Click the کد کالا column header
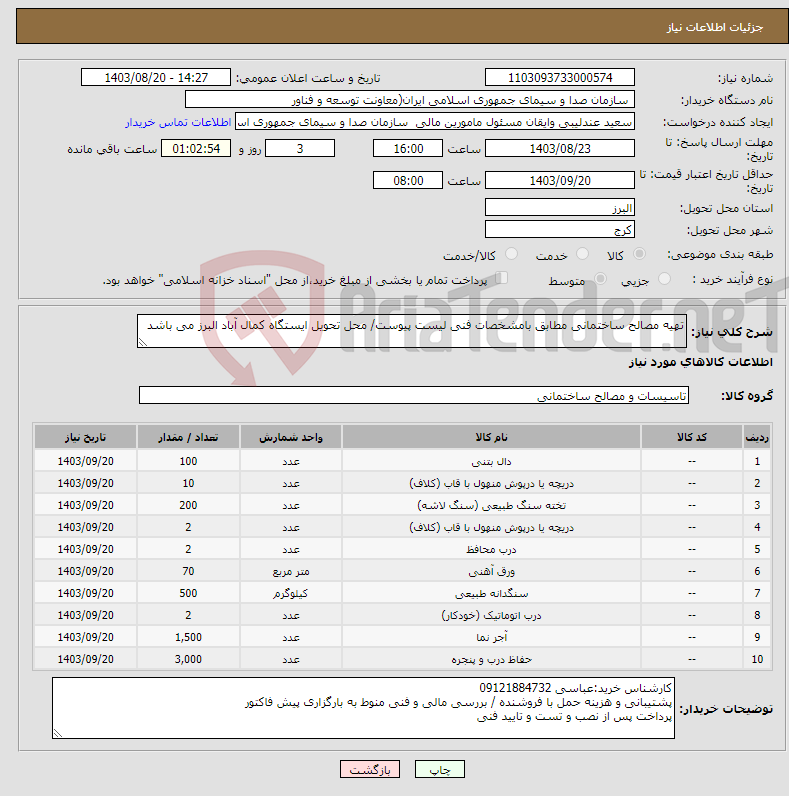Image resolution: width=789 pixels, height=796 pixels. point(692,437)
